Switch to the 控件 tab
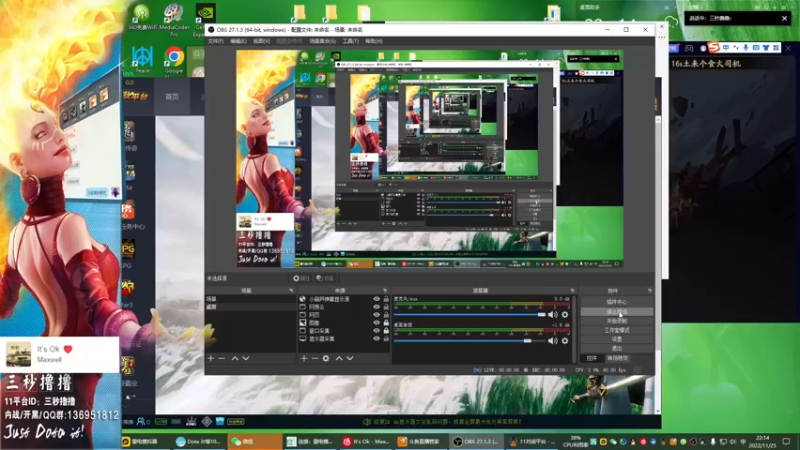The image size is (800, 450). [591, 358]
